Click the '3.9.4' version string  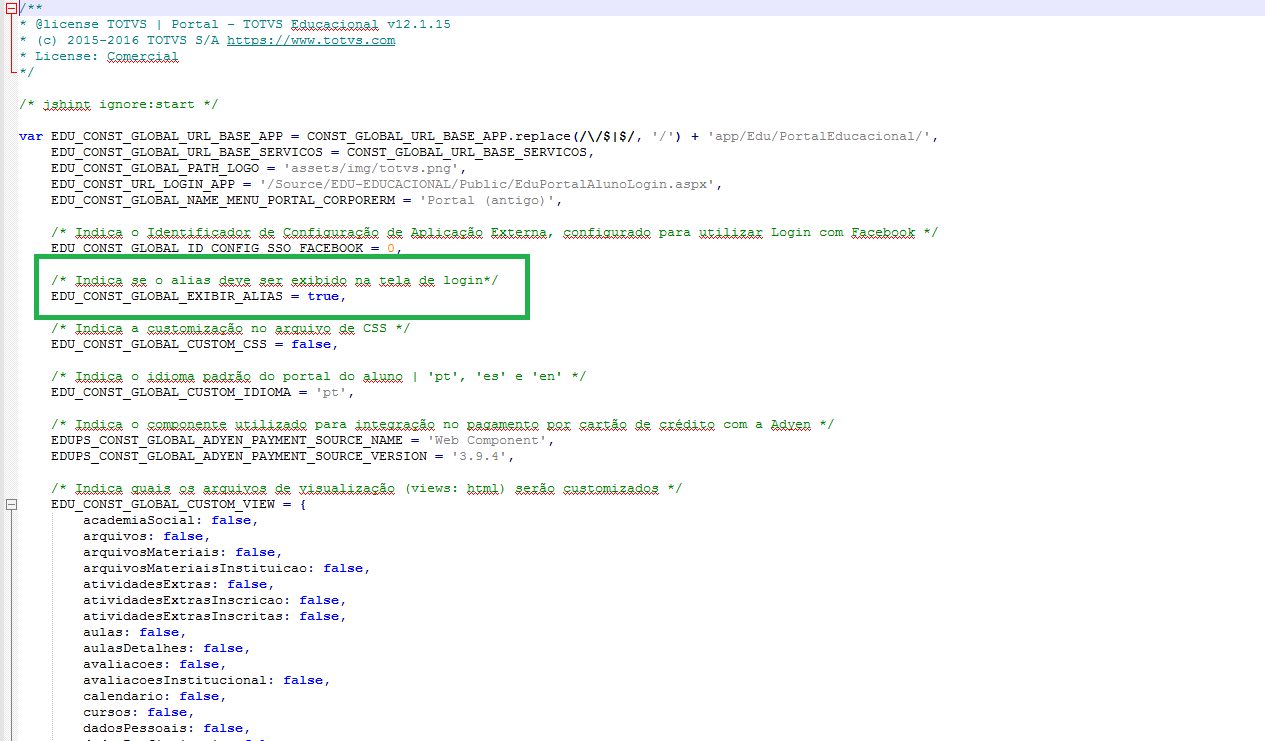tap(479, 457)
